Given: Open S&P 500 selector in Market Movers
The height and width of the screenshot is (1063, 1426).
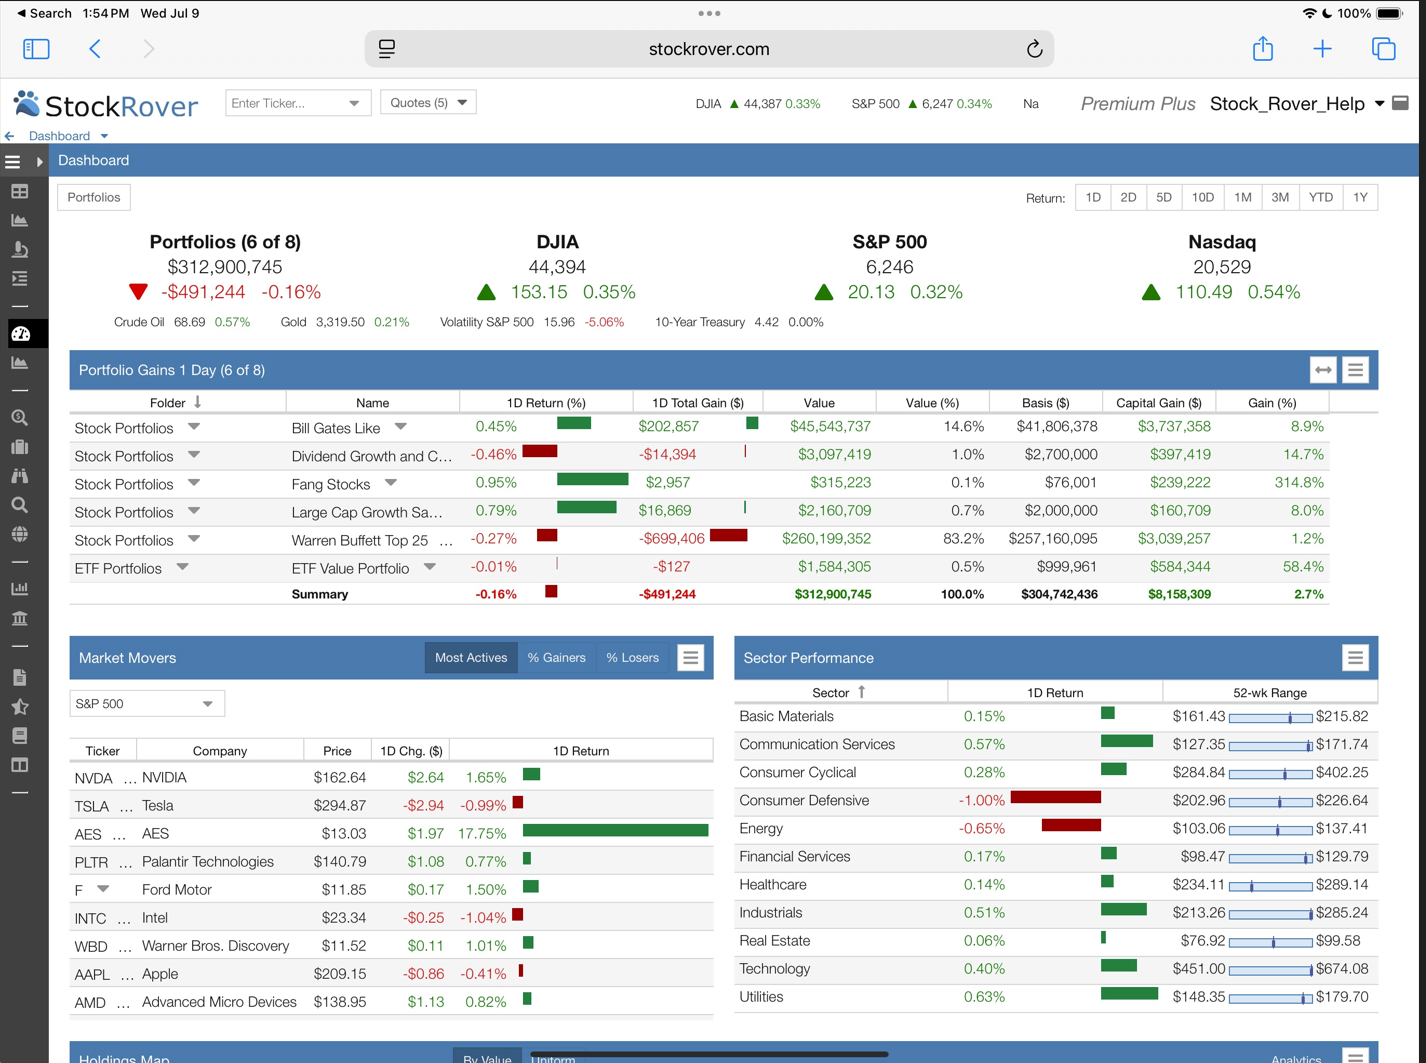Looking at the screenshot, I should pos(147,704).
